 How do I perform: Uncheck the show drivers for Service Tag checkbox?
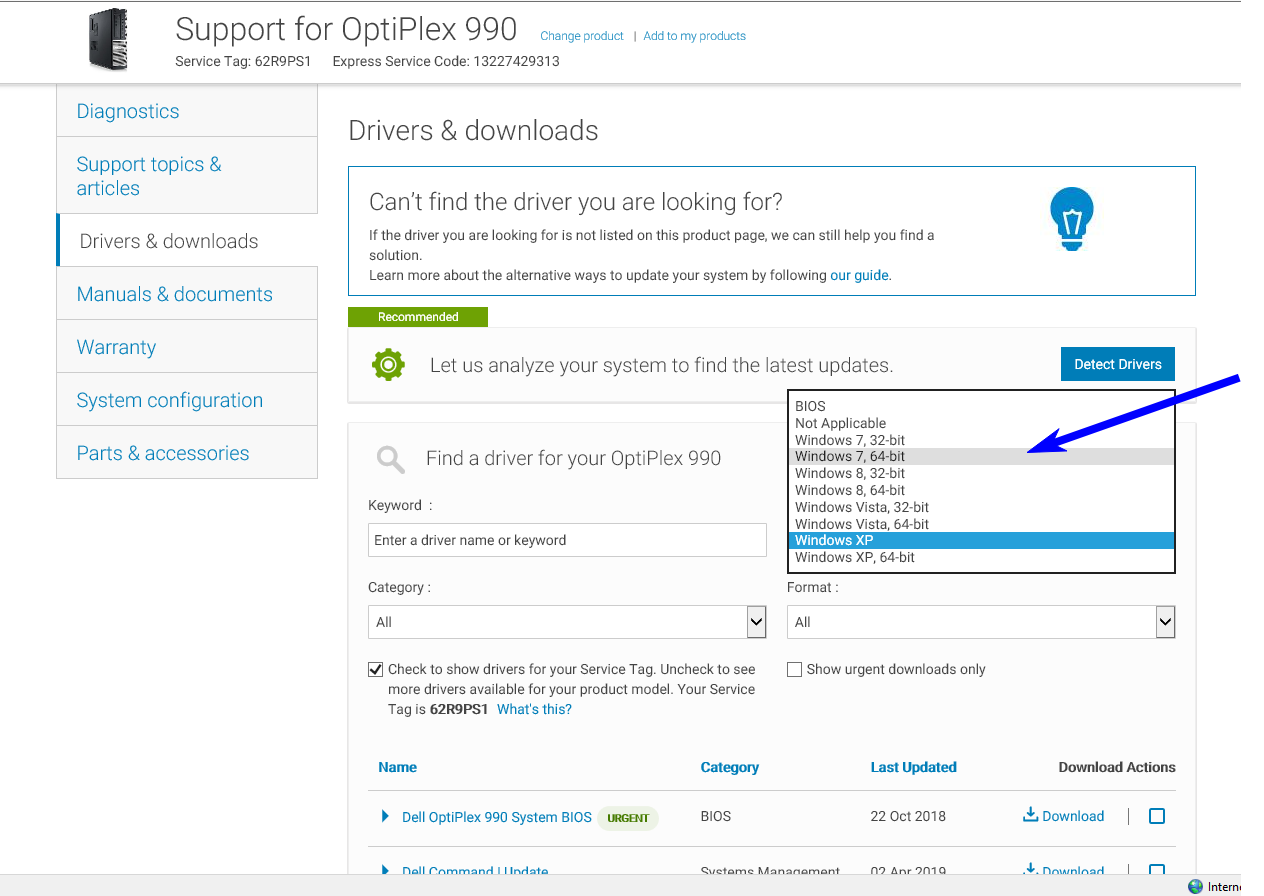pos(376,670)
